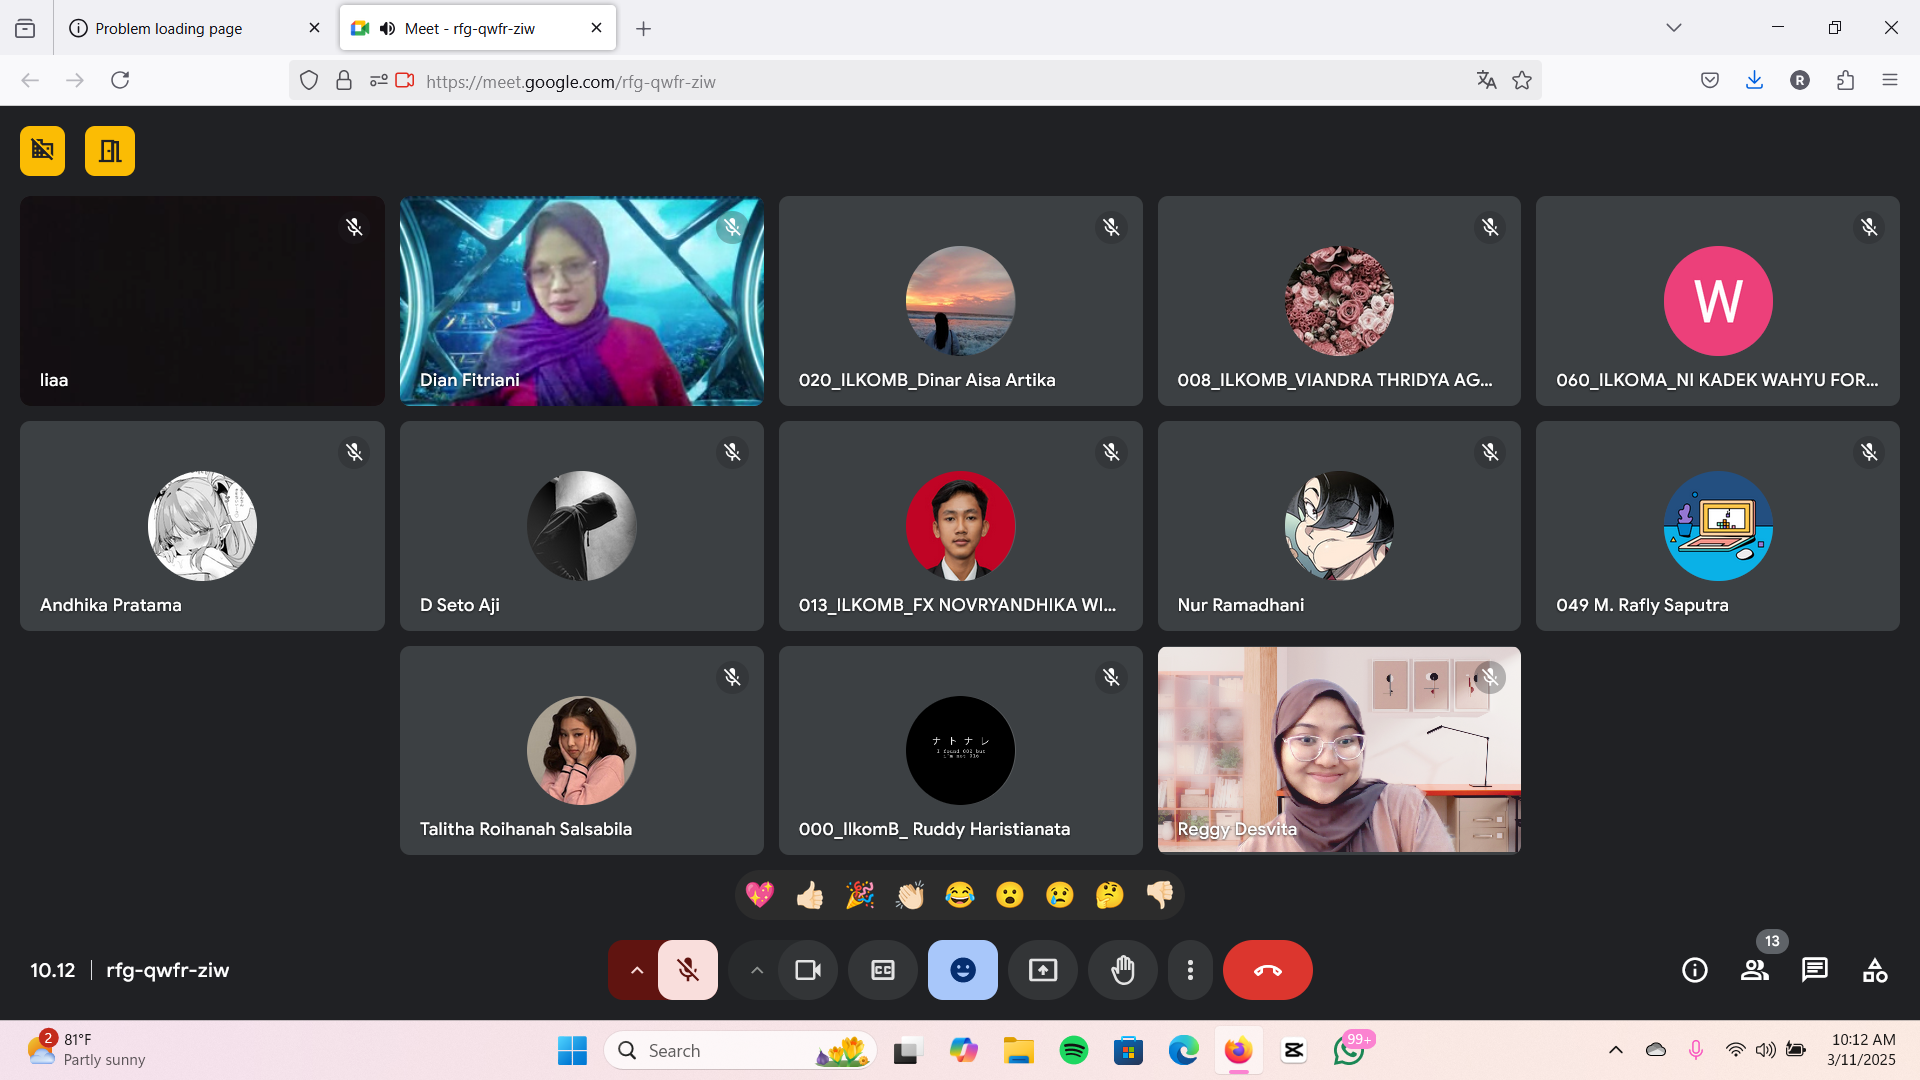This screenshot has width=1920, height=1080.
Task: Select the Meet - rfg-qwfr-ziw tab
Action: click(x=470, y=28)
